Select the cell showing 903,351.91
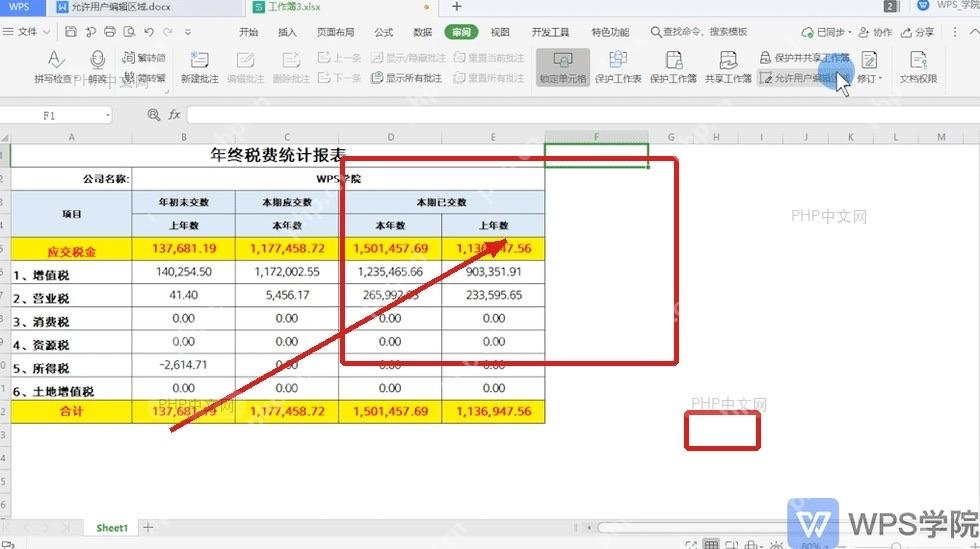The height and width of the screenshot is (549, 980). coord(493,272)
